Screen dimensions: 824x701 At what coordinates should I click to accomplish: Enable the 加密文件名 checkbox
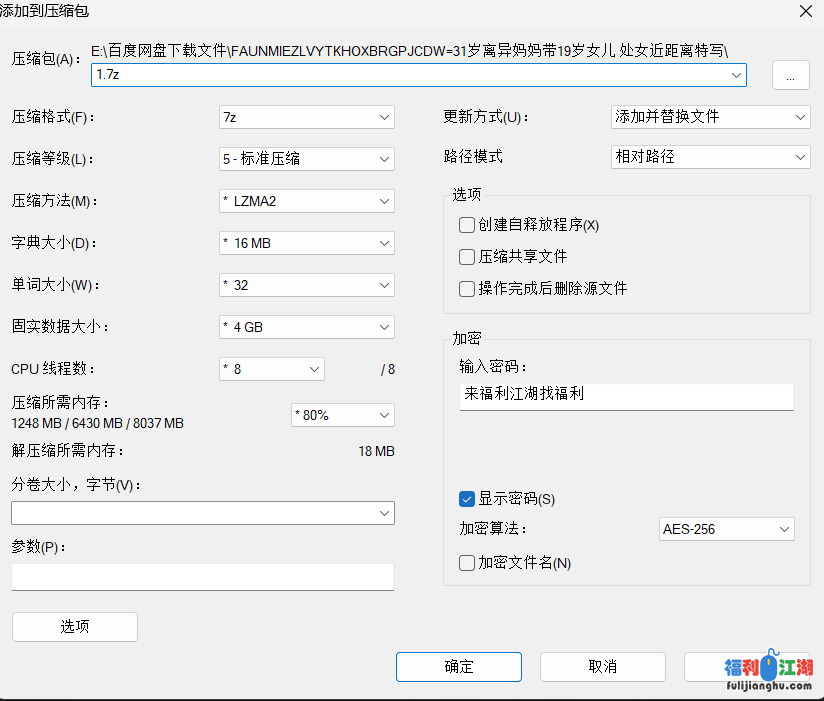467,563
